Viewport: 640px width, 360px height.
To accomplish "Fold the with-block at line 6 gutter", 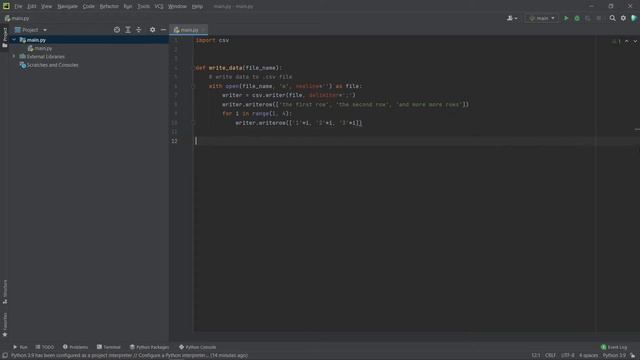I will [194, 86].
